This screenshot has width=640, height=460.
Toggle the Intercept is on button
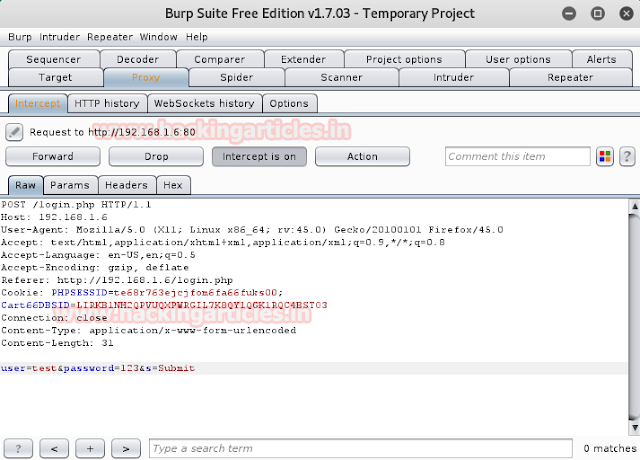(259, 156)
